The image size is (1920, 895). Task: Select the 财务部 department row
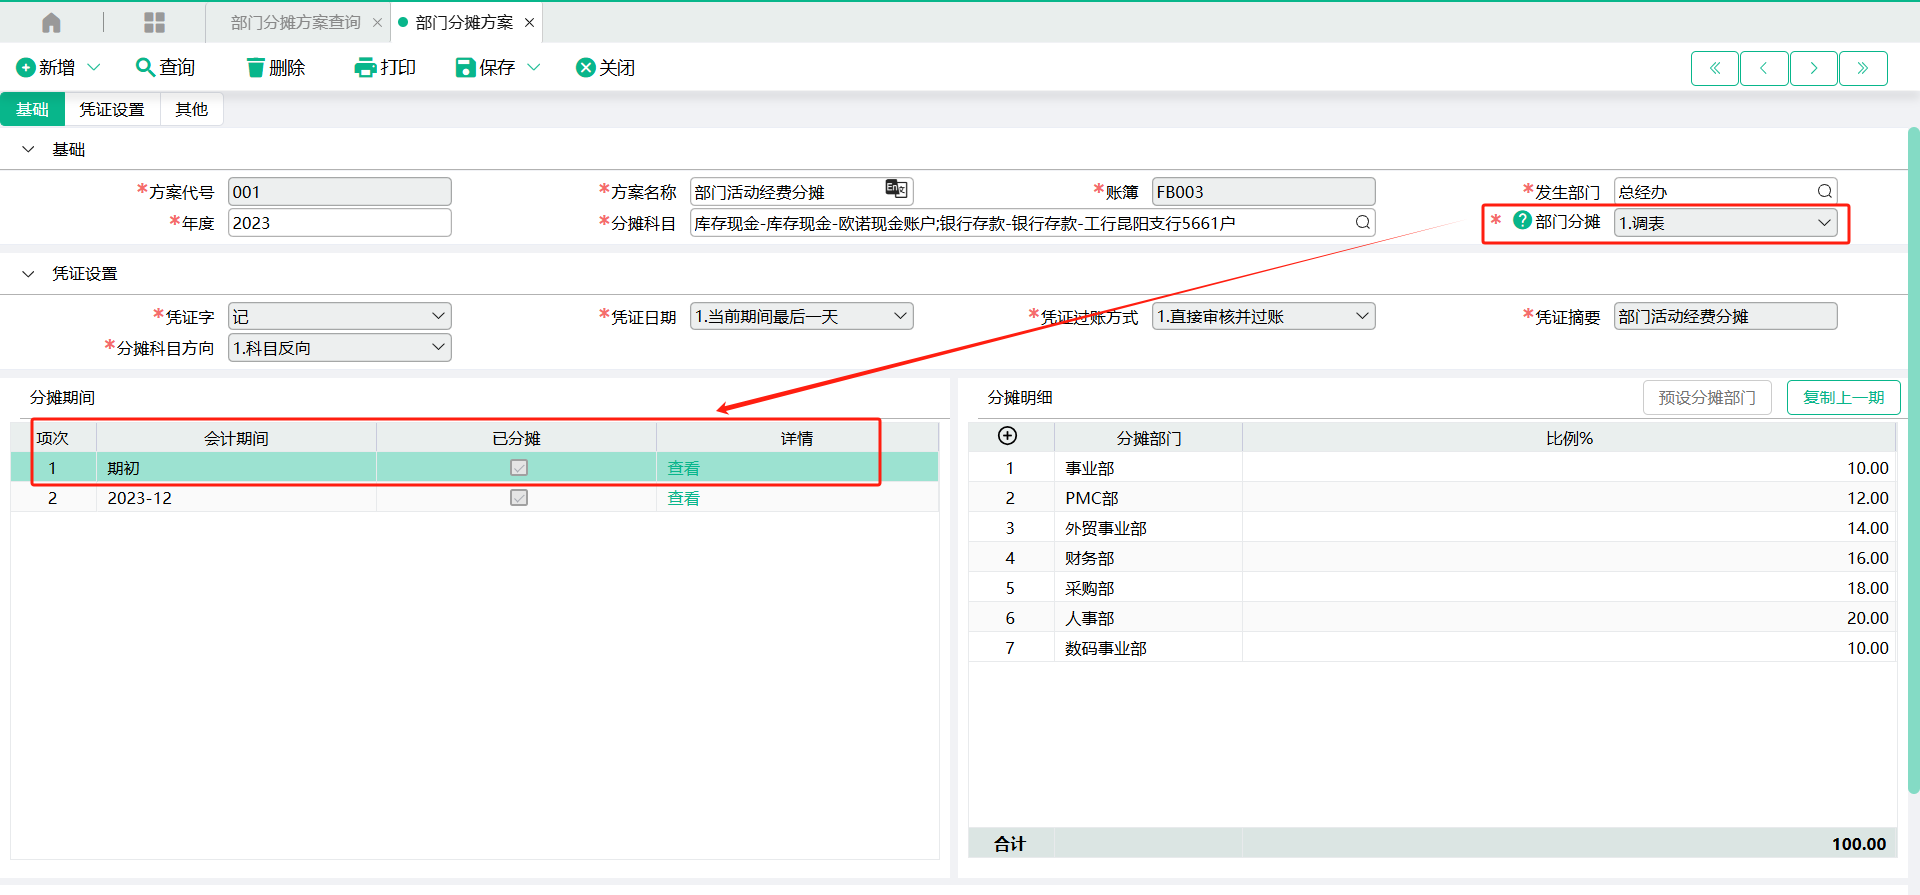(1432, 558)
